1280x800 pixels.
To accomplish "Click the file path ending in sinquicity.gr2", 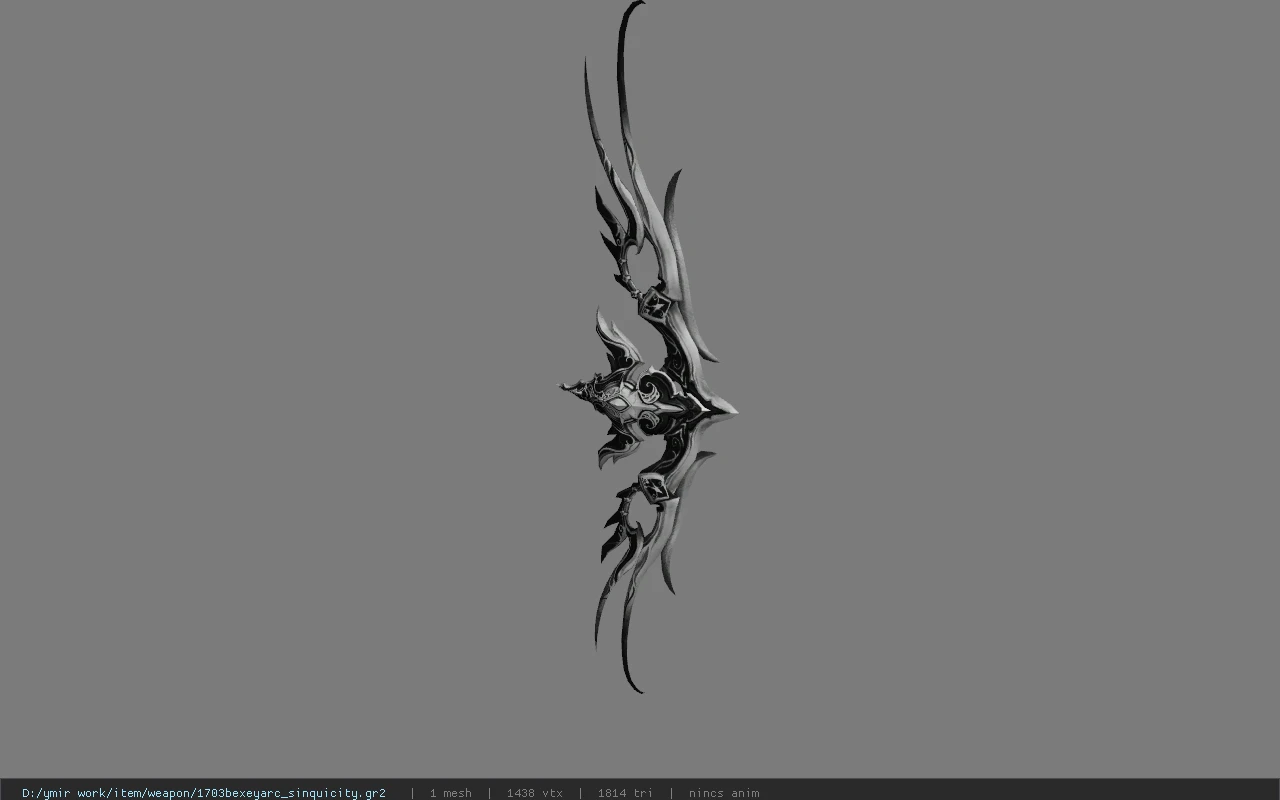I will 204,793.
